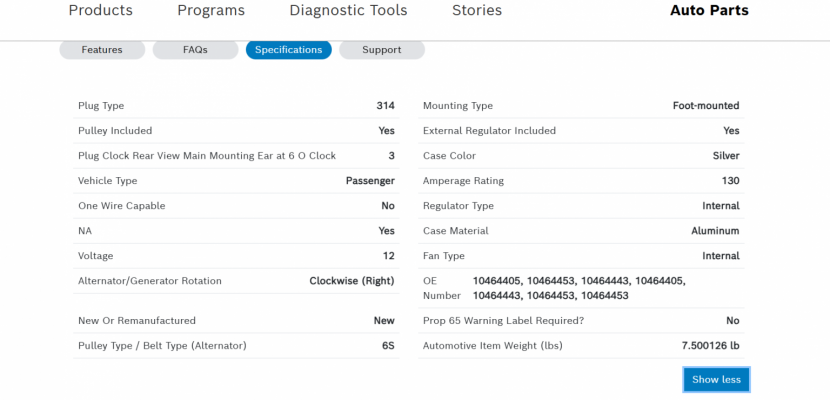Click the Foot-mounted value
This screenshot has height=400, width=830.
(x=706, y=106)
